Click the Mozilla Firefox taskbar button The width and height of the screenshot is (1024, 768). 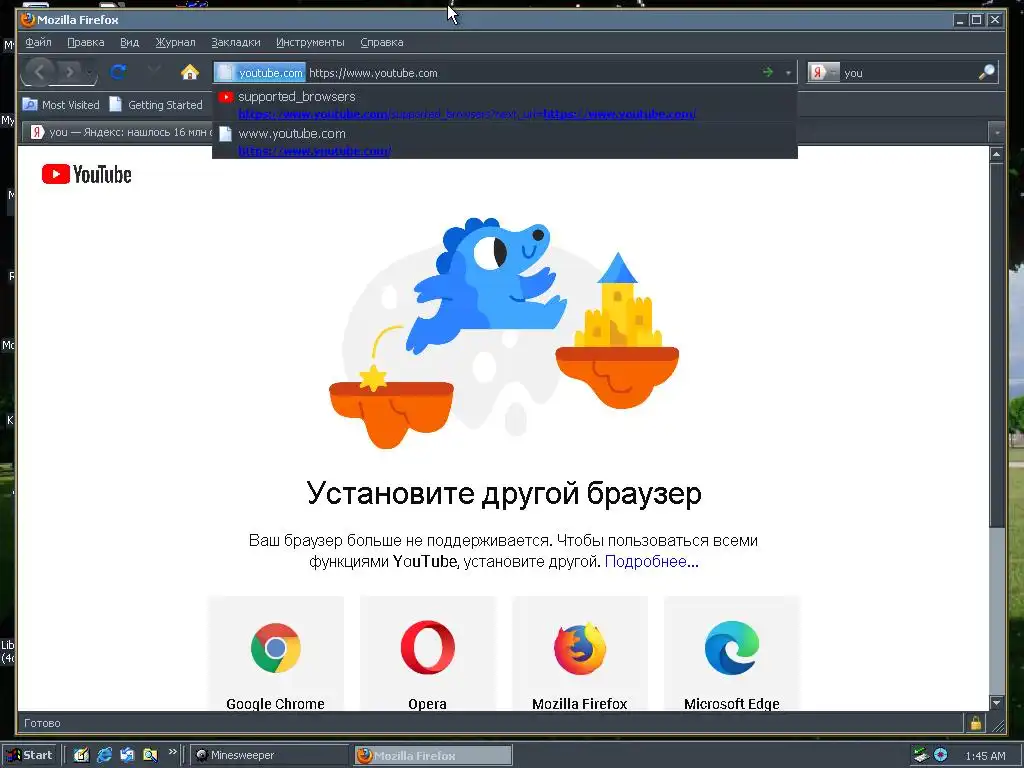click(433, 756)
